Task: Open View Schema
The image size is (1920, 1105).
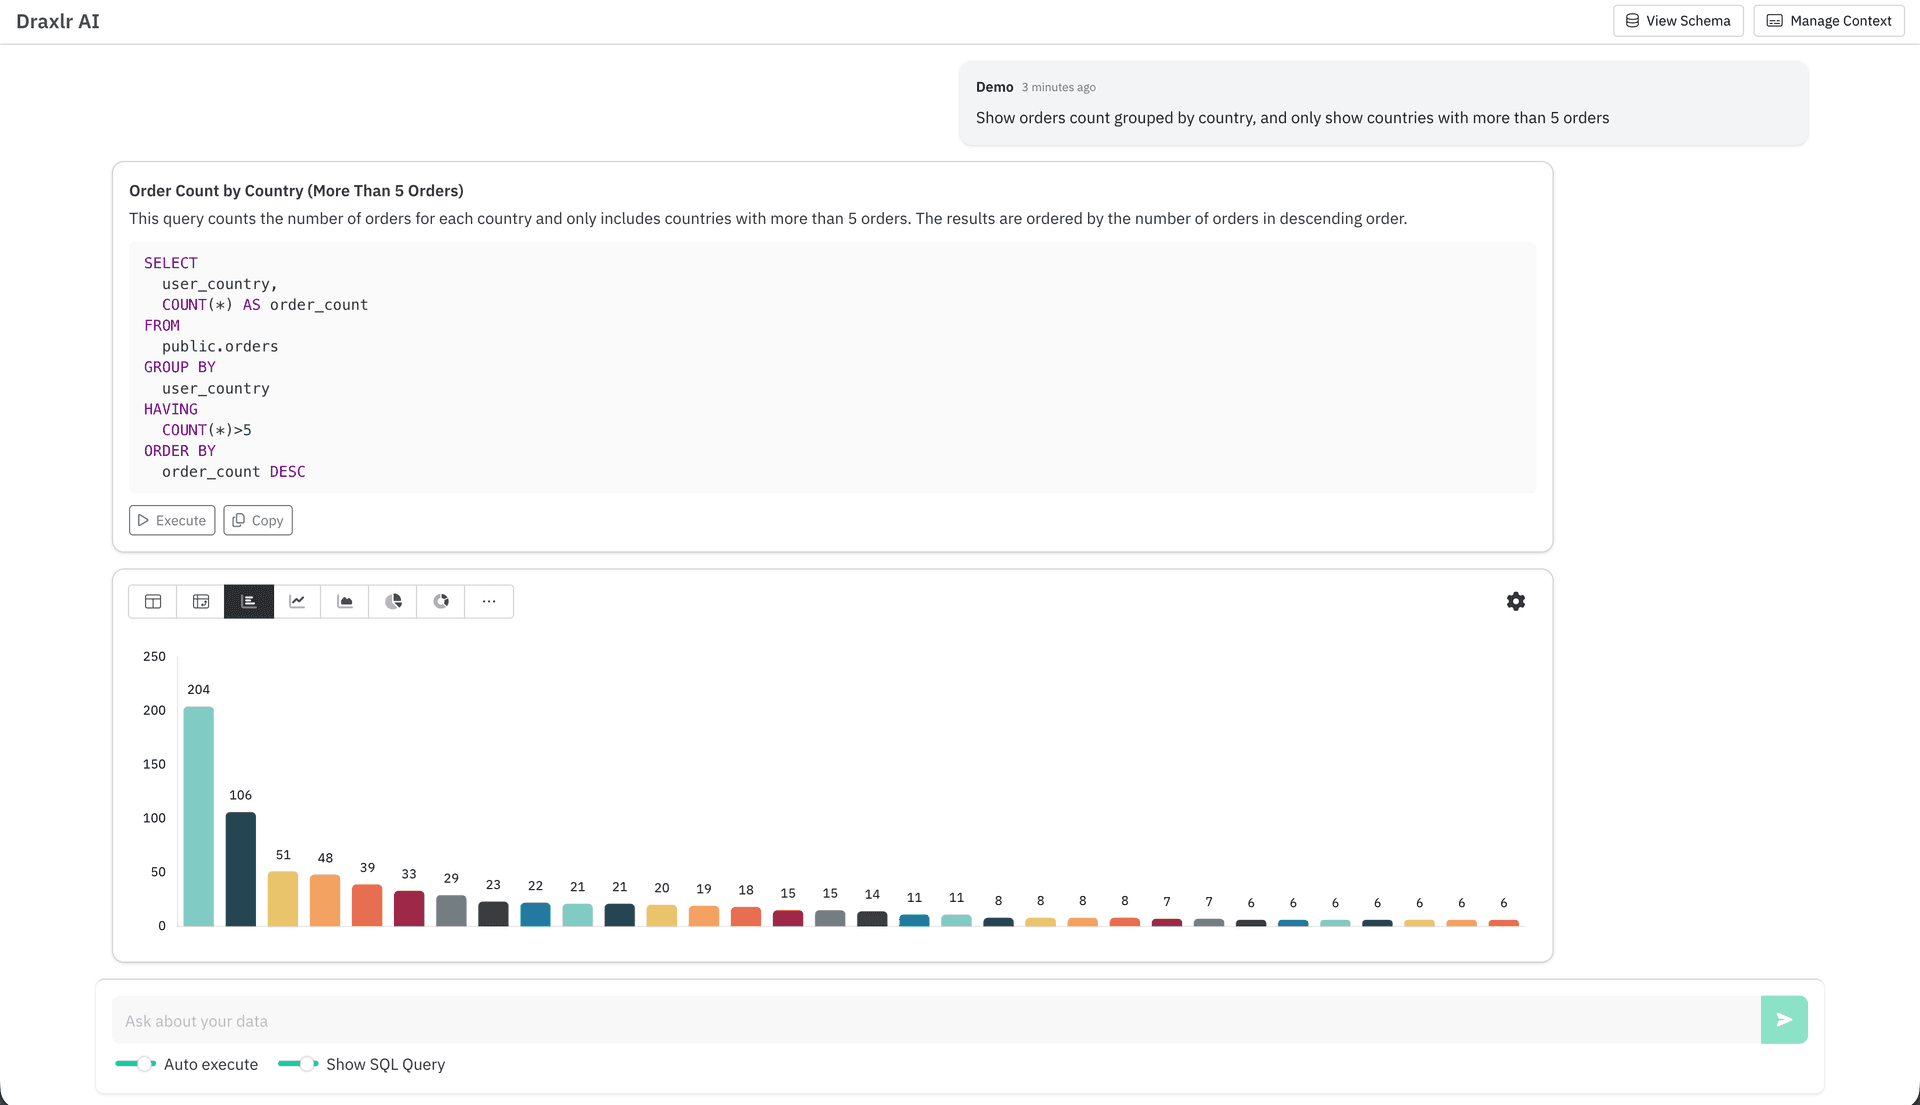Action: [x=1678, y=21]
